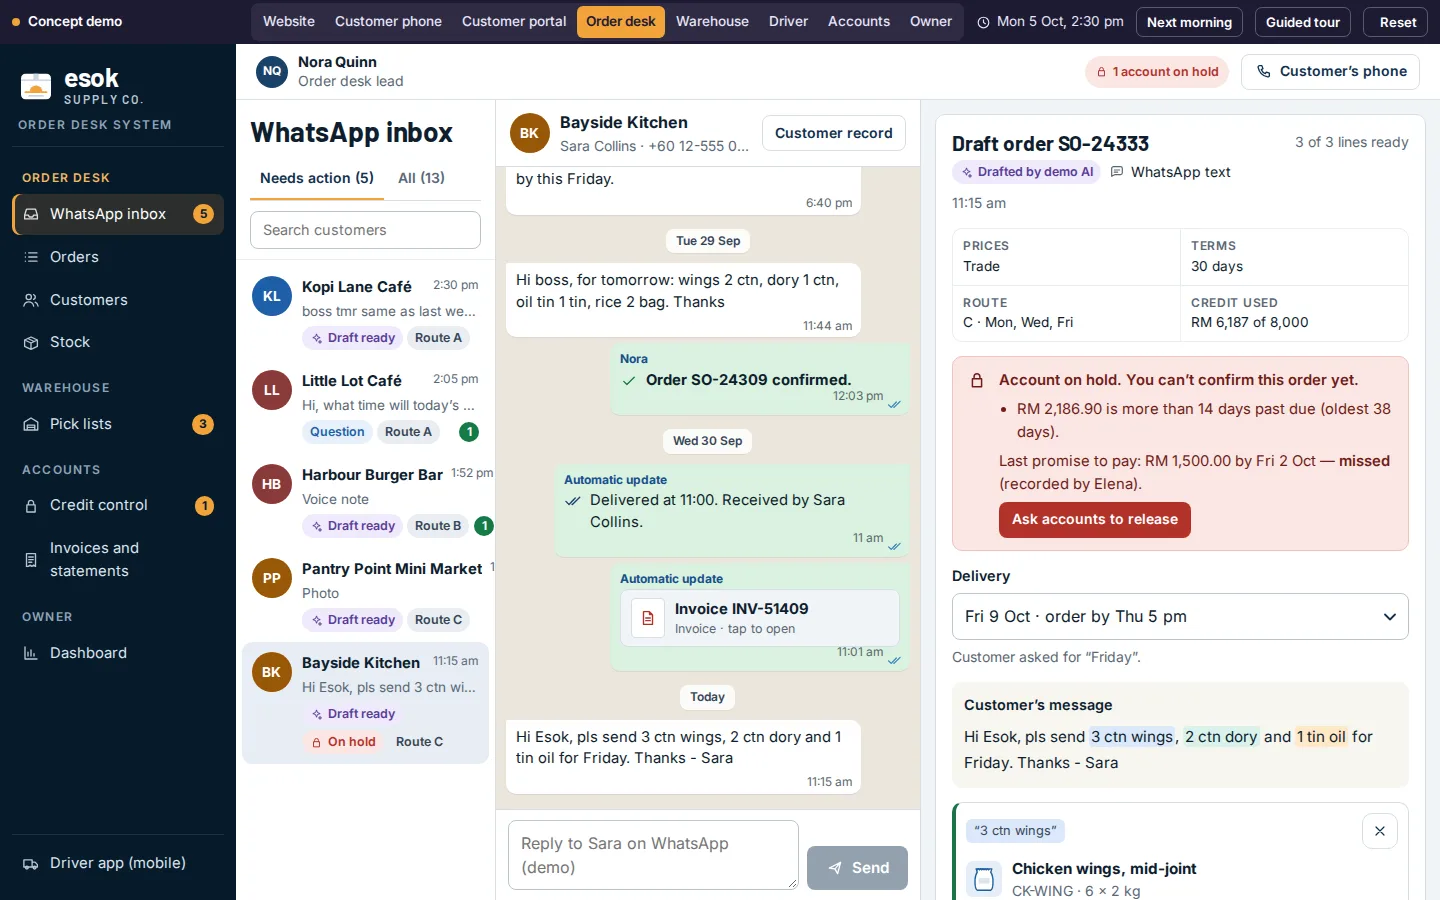Open the Pantry Point Mini Market conversation
Screen dimensions: 1440x900
pyautogui.click(x=365, y=594)
